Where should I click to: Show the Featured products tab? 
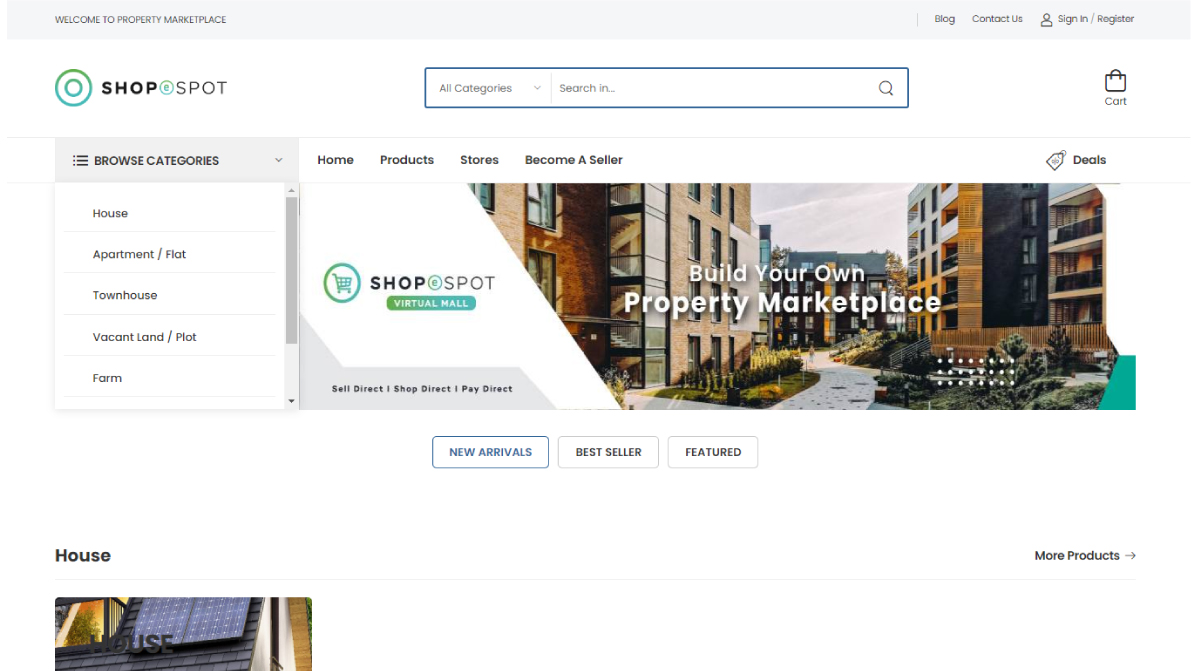712,452
